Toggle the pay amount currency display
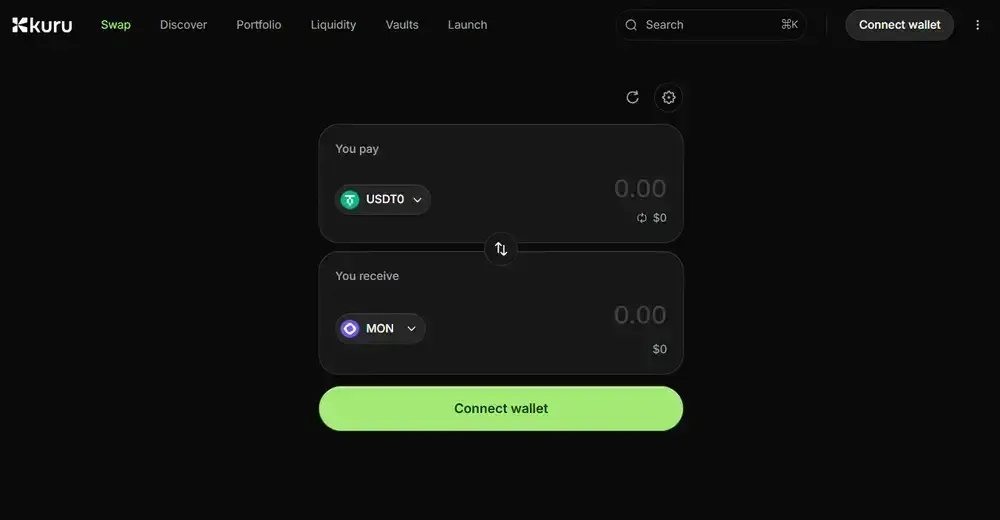Image resolution: width=1000 pixels, height=520 pixels. click(x=642, y=218)
